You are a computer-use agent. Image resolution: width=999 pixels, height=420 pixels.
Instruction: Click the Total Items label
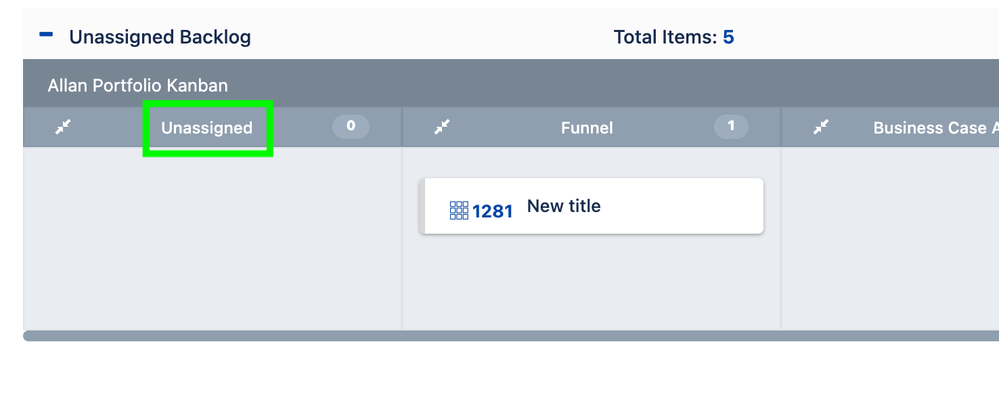(666, 37)
